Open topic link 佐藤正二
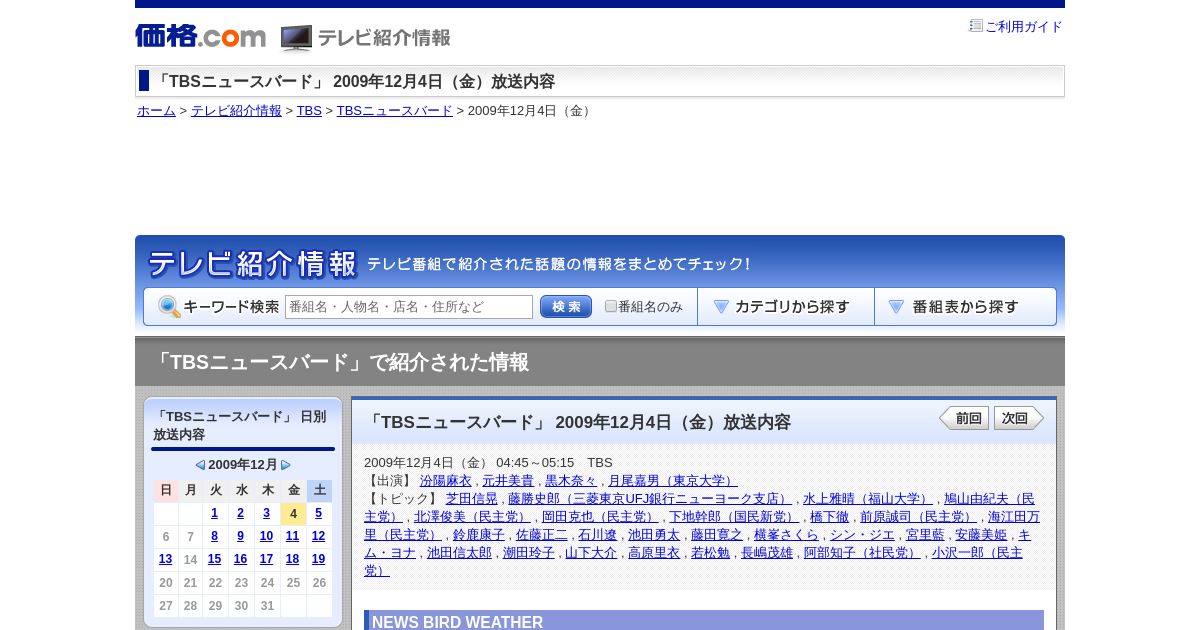 [x=542, y=535]
